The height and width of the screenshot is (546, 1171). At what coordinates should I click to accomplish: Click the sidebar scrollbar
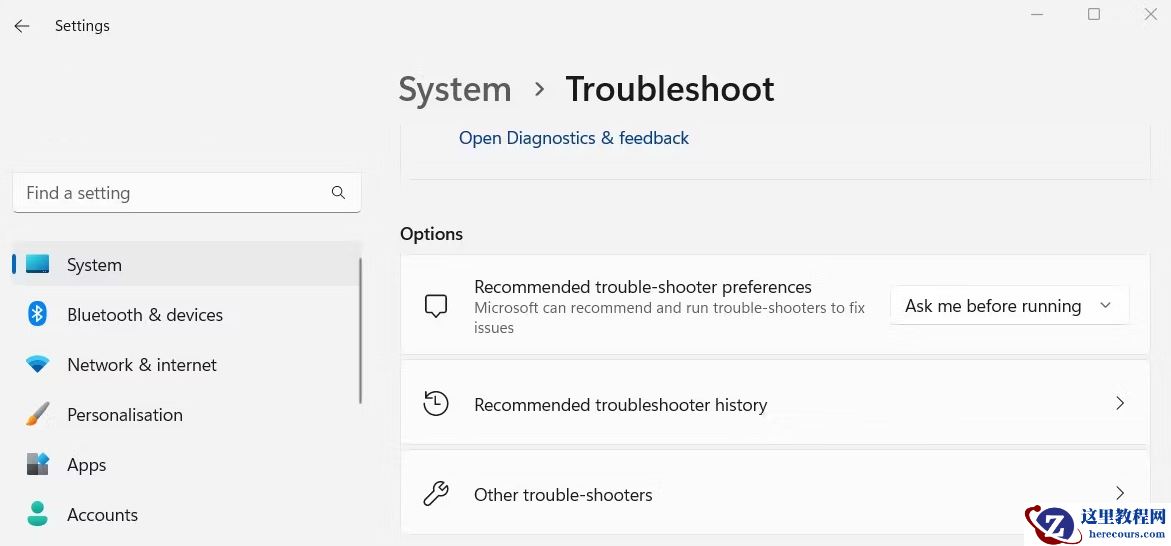(360, 330)
